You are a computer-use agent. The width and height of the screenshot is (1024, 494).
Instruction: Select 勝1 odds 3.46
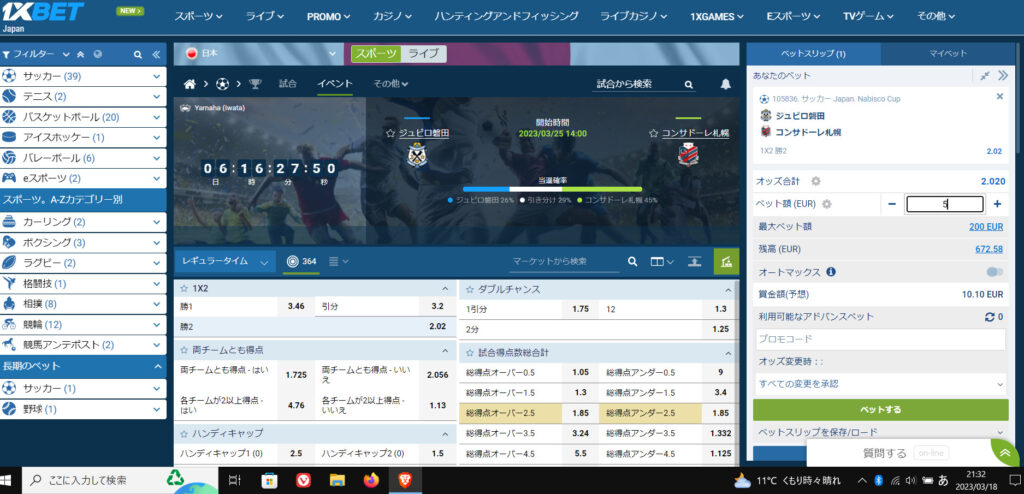(x=296, y=306)
